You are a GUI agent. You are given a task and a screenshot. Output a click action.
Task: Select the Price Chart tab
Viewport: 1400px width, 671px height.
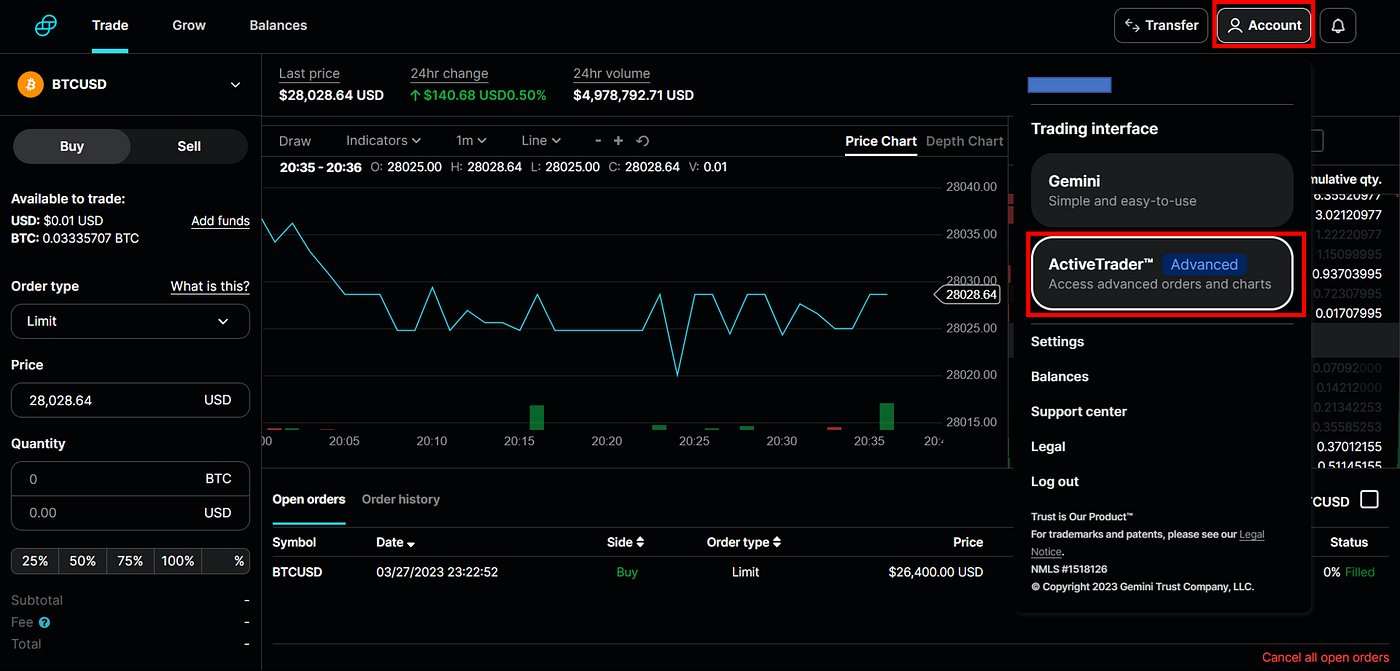point(881,141)
